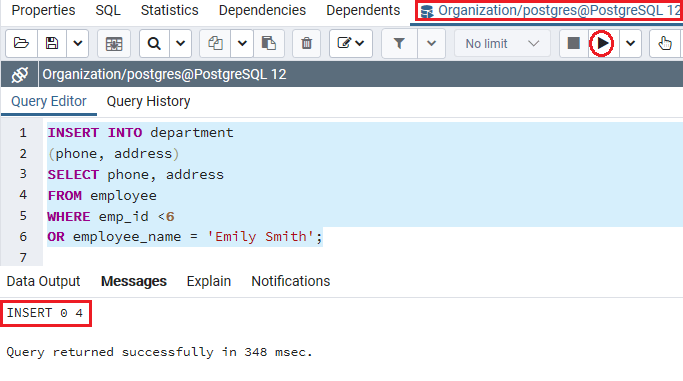683x381 pixels.
Task: Save the query with floppy disk icon
Action: point(52,44)
